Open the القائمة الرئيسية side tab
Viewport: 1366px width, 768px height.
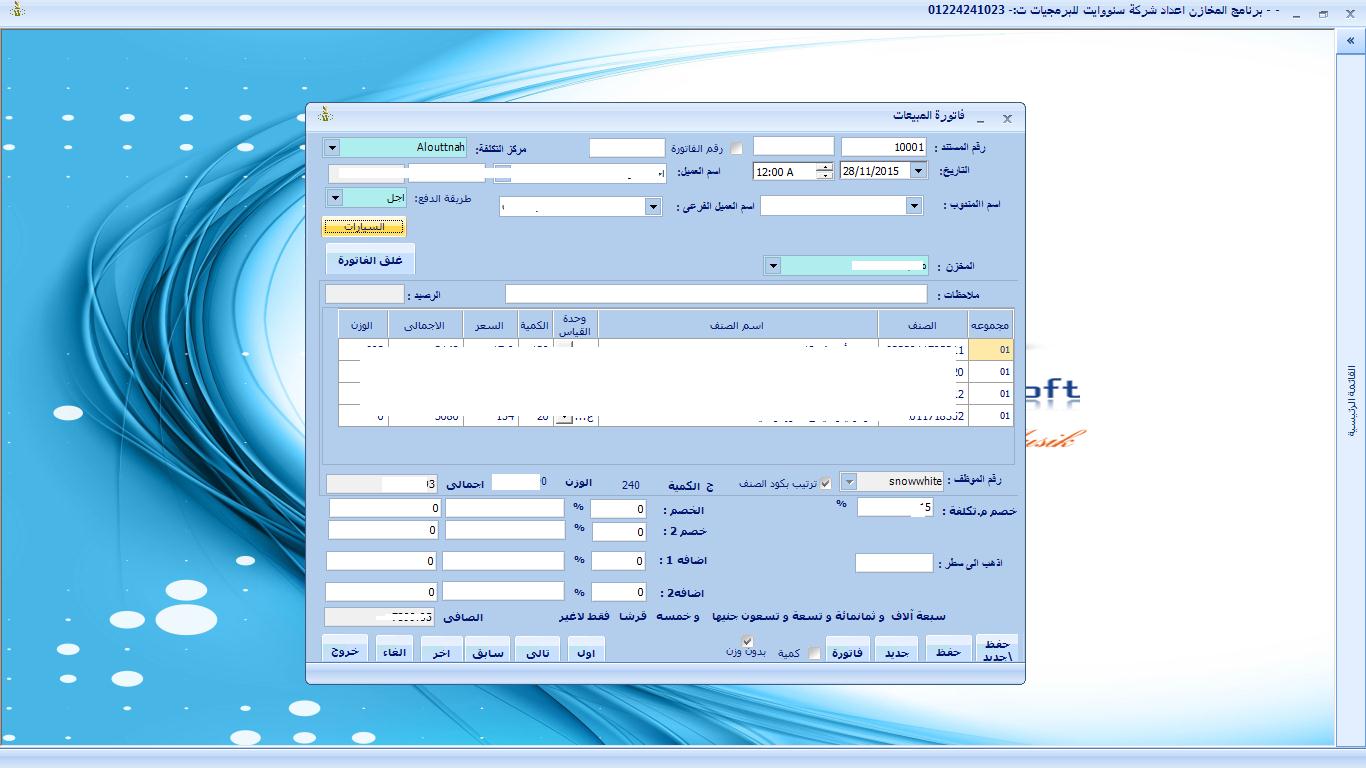click(1351, 400)
